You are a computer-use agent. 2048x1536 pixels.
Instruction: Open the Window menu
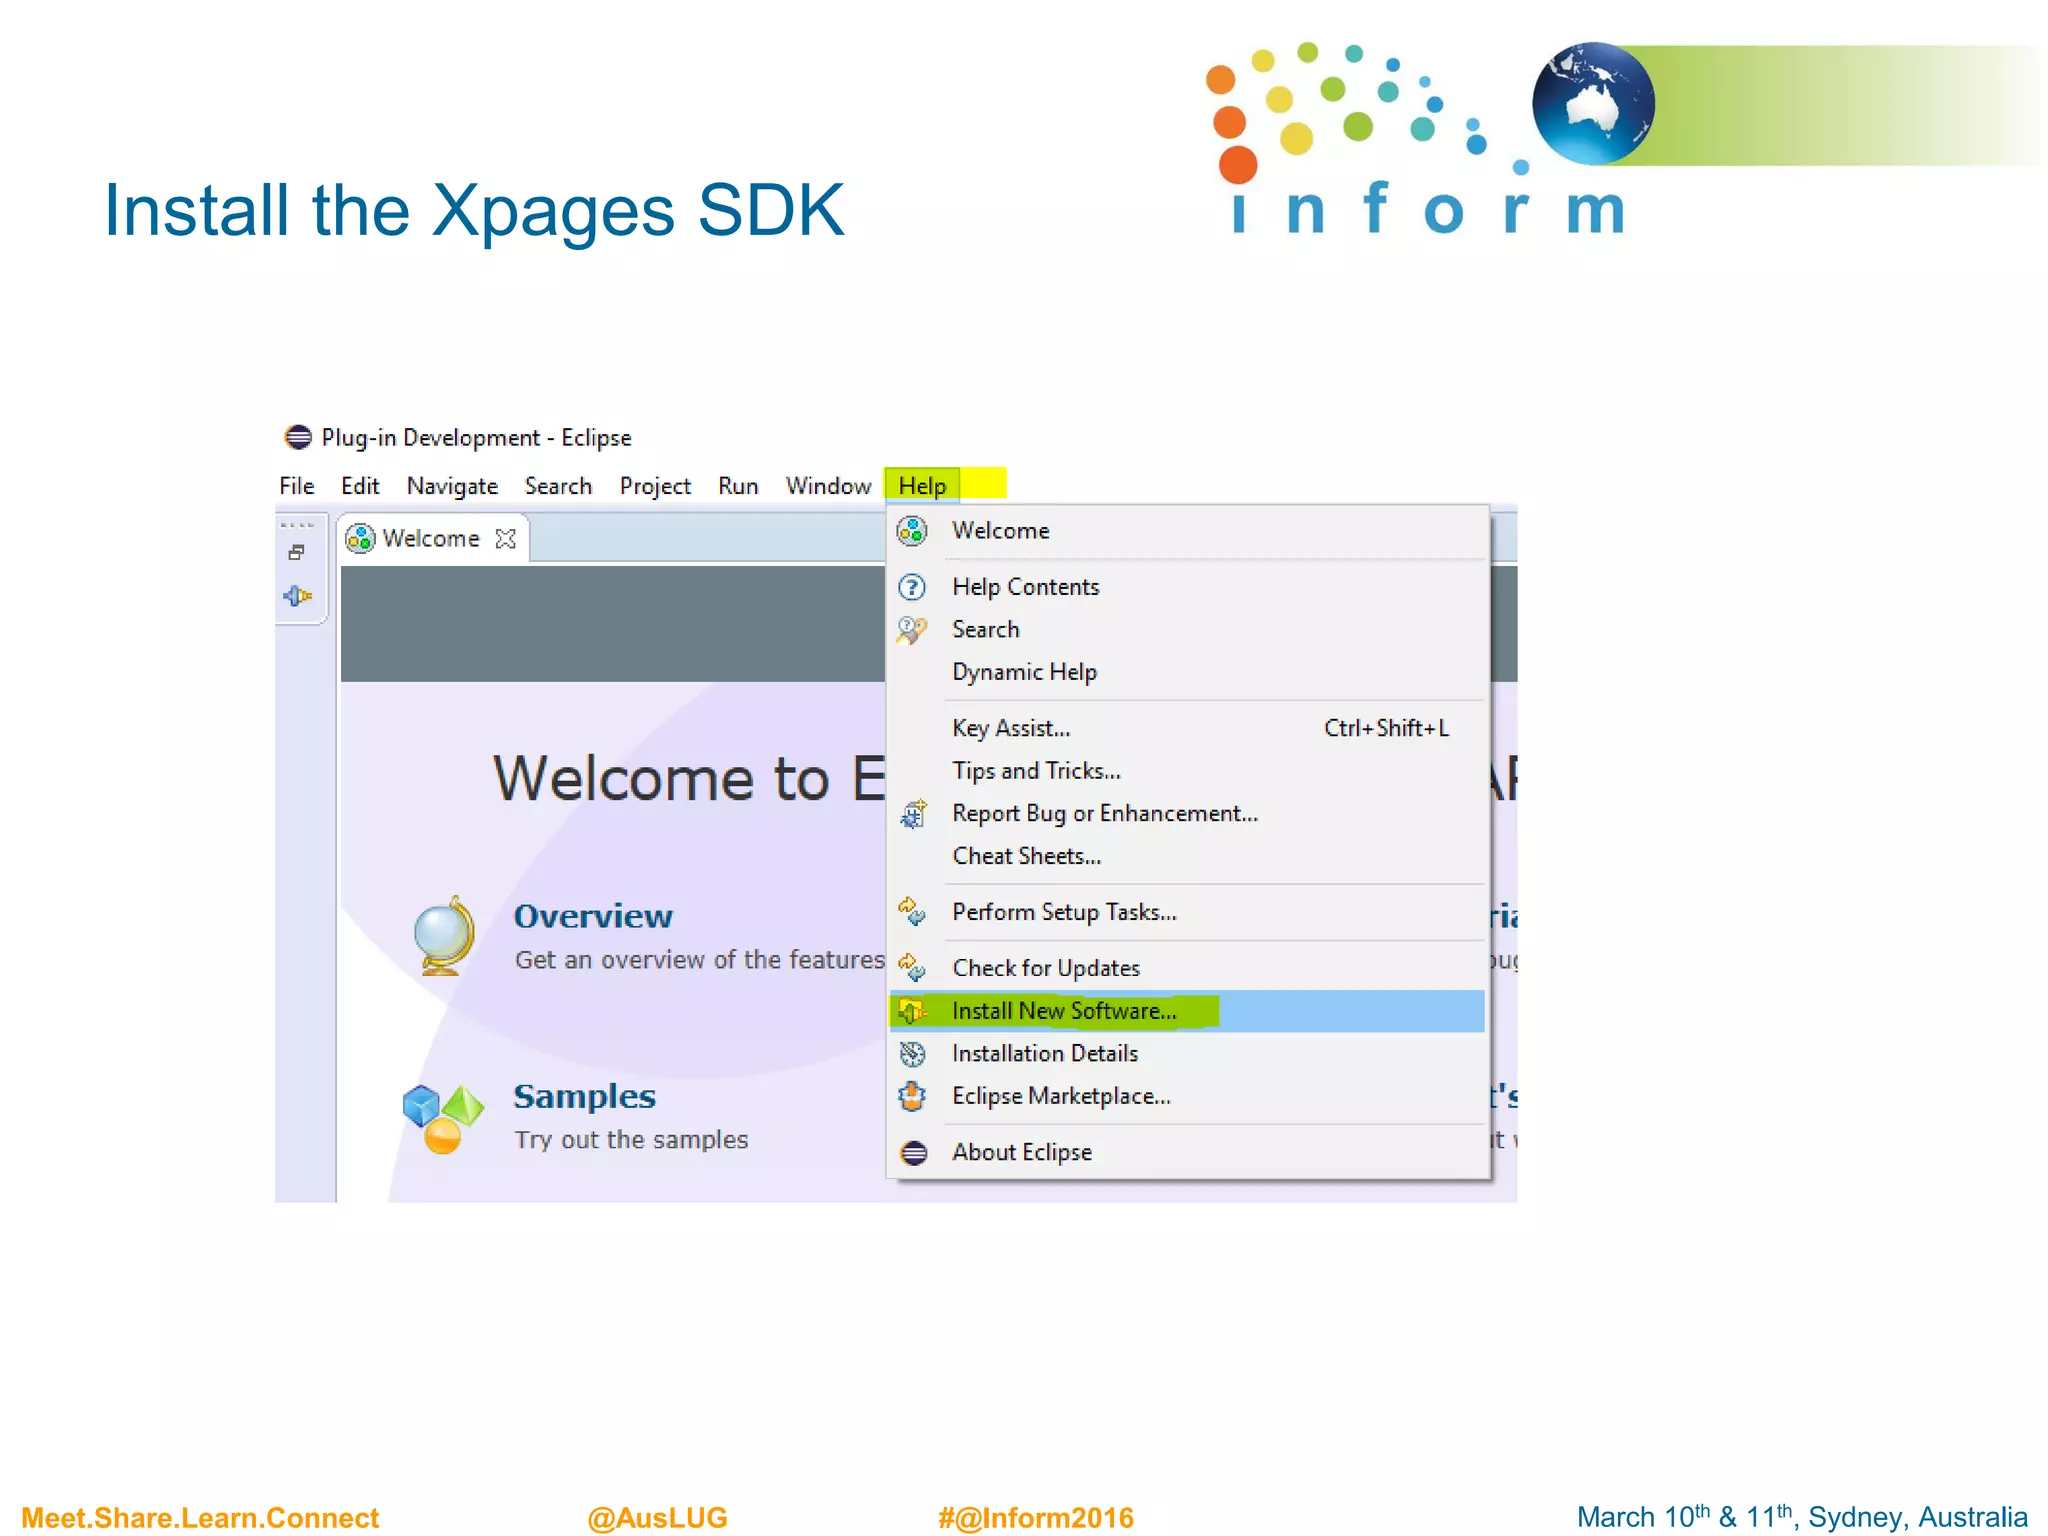point(828,486)
